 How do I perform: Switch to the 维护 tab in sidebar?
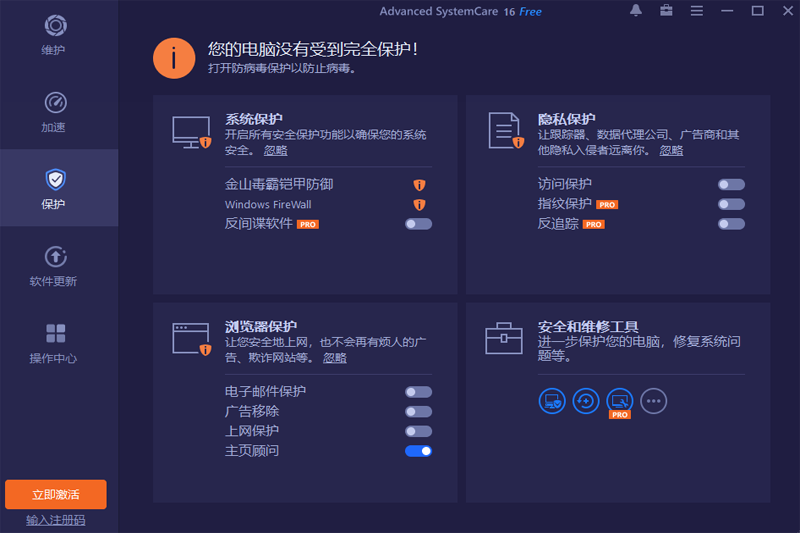(x=54, y=35)
